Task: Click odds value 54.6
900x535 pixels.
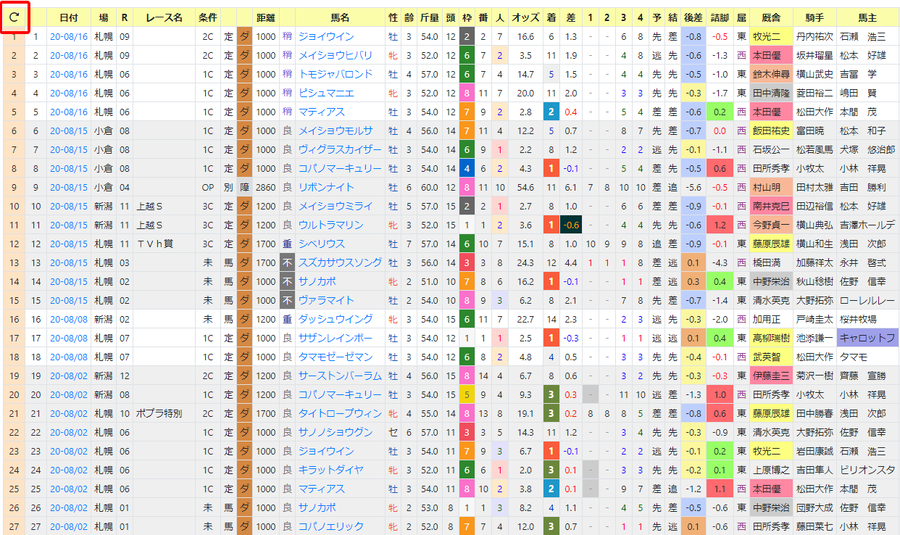Action: (525, 187)
